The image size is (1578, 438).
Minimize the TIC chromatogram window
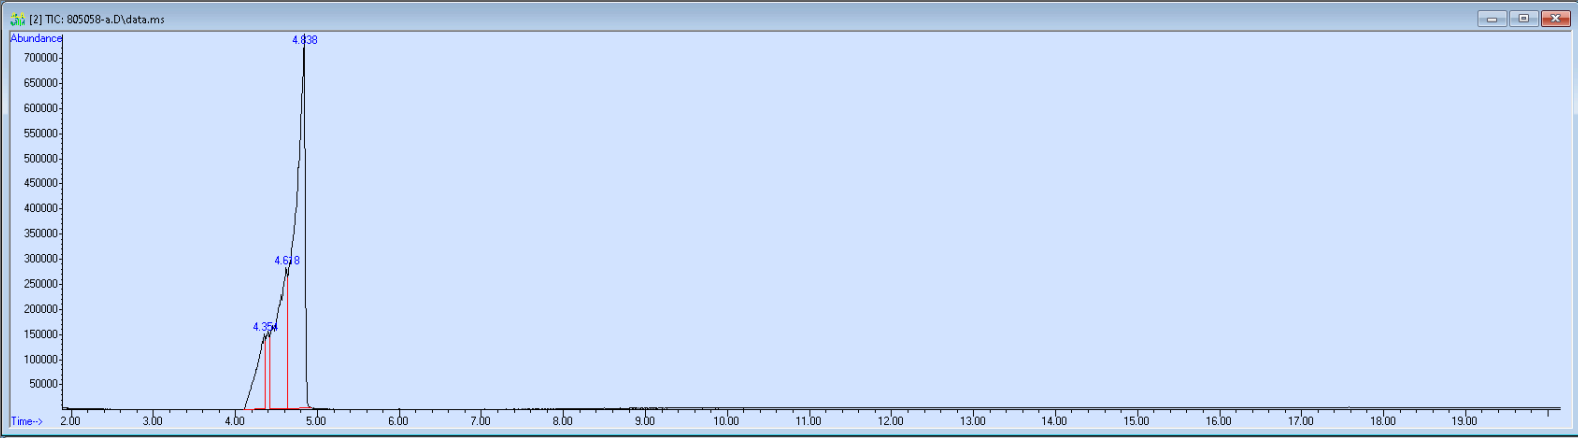tap(1492, 18)
